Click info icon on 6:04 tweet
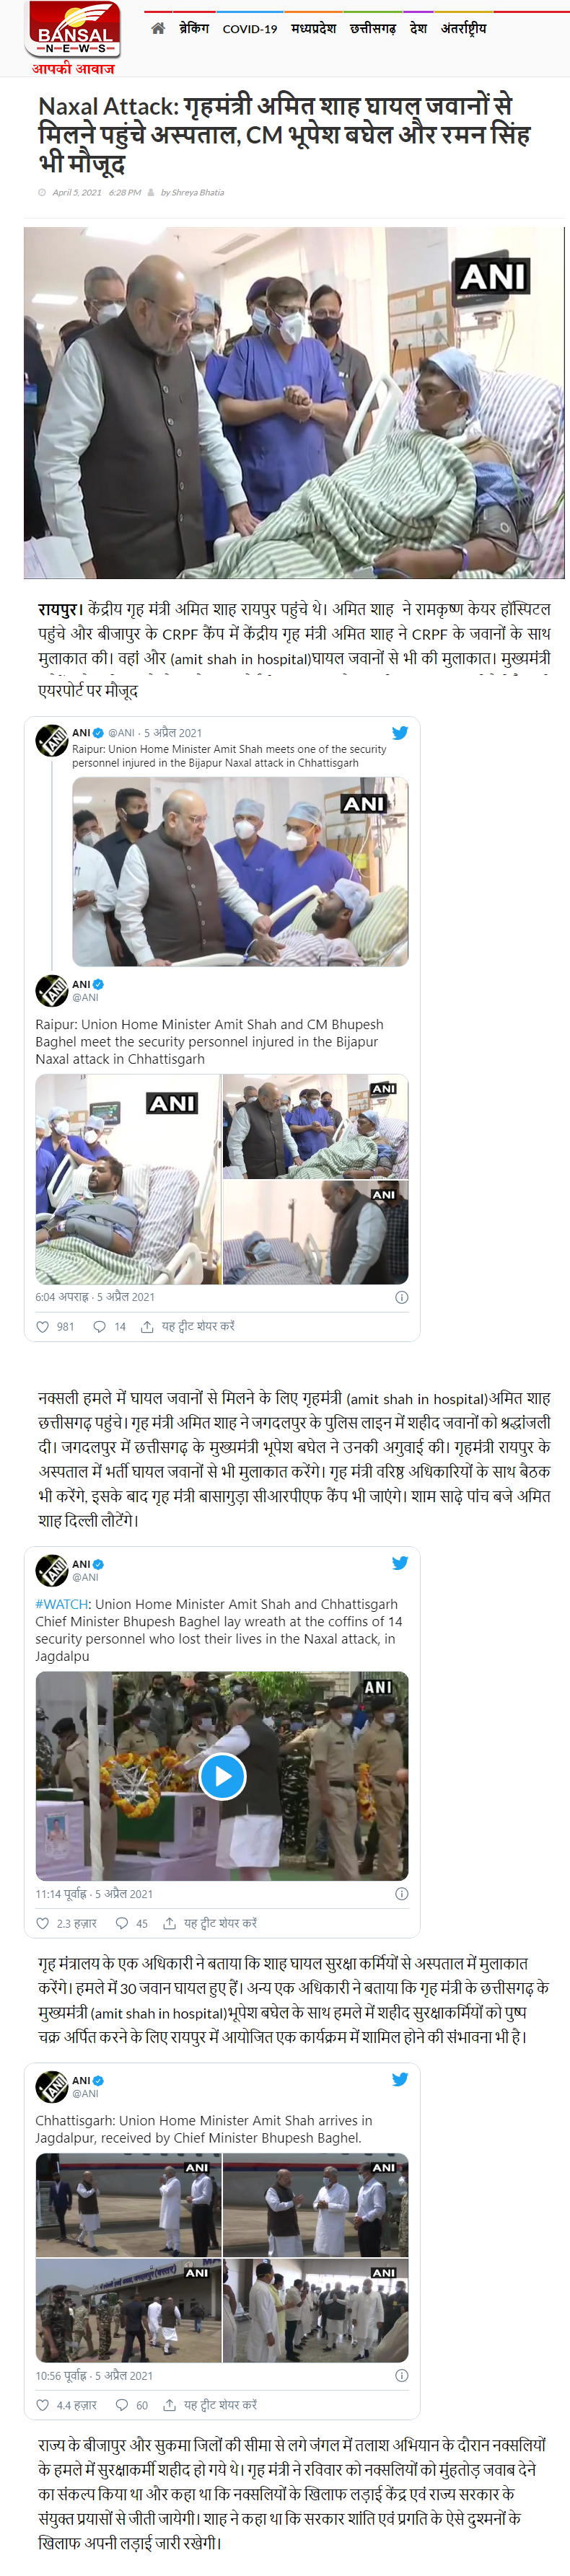 click(401, 1297)
